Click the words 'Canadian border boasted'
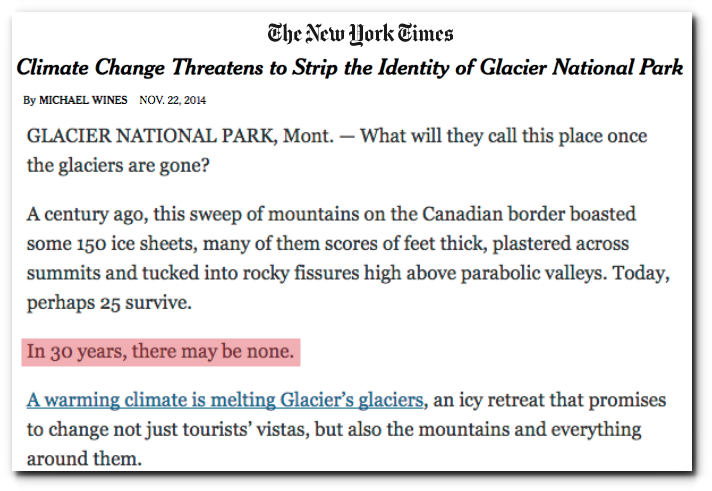712x491 pixels. (x=529, y=214)
